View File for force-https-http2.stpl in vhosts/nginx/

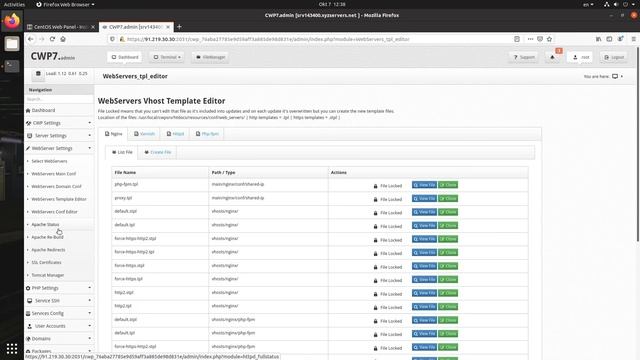pos(424,239)
